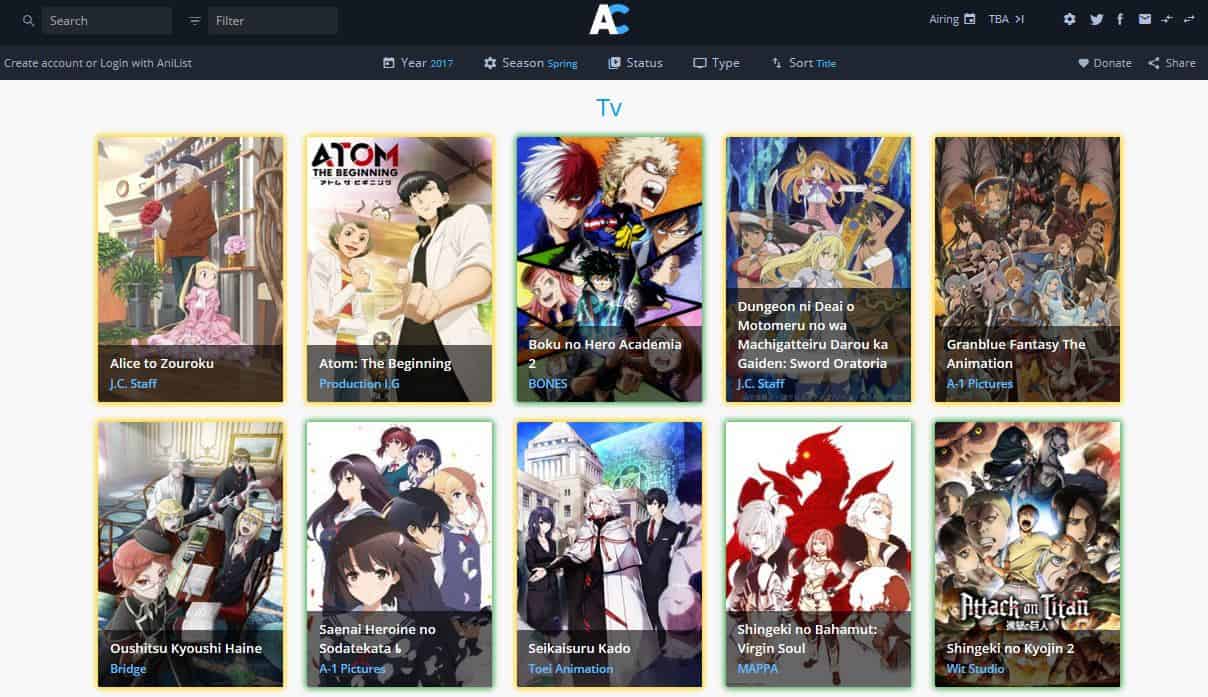Open the Type filter dropdown

click(x=716, y=63)
